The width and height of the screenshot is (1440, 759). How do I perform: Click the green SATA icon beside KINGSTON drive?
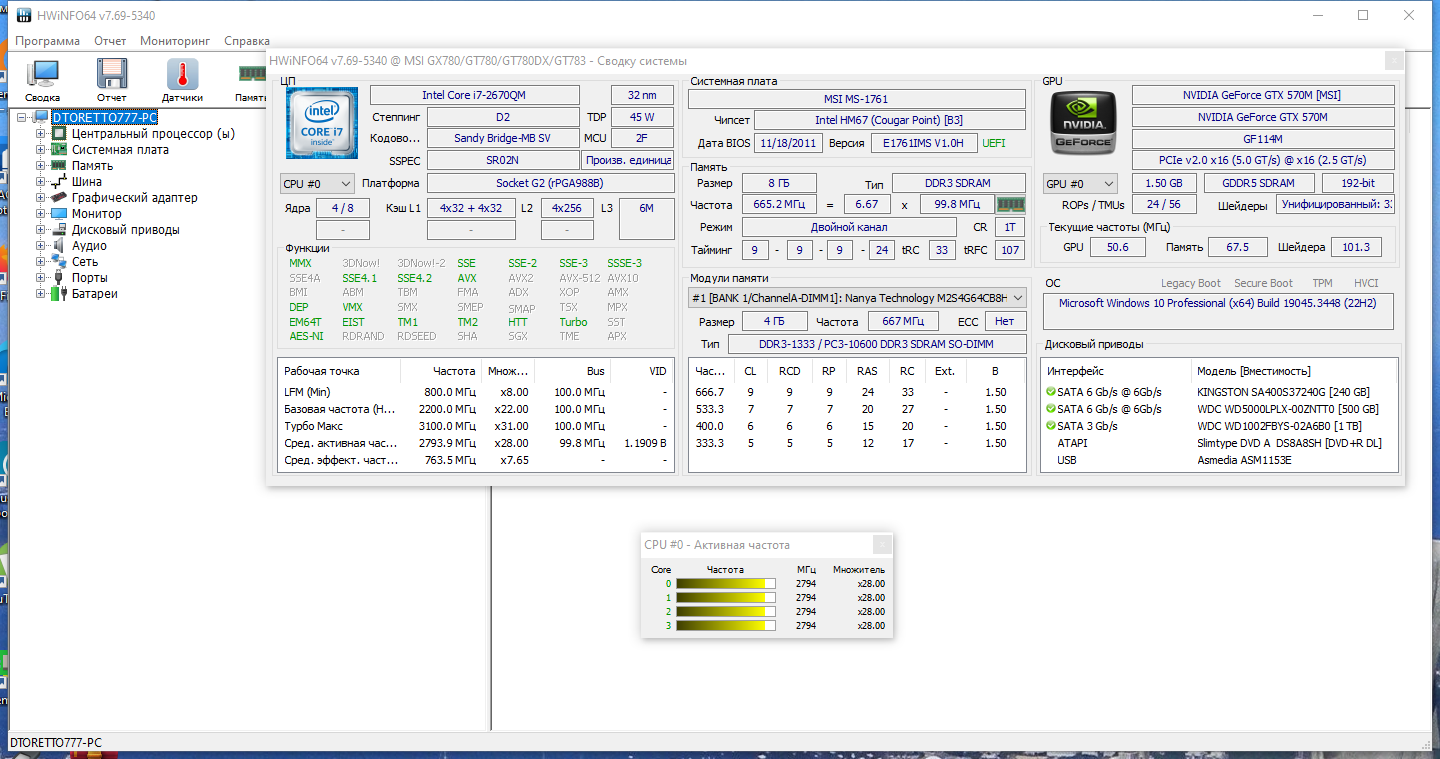[x=1050, y=391]
